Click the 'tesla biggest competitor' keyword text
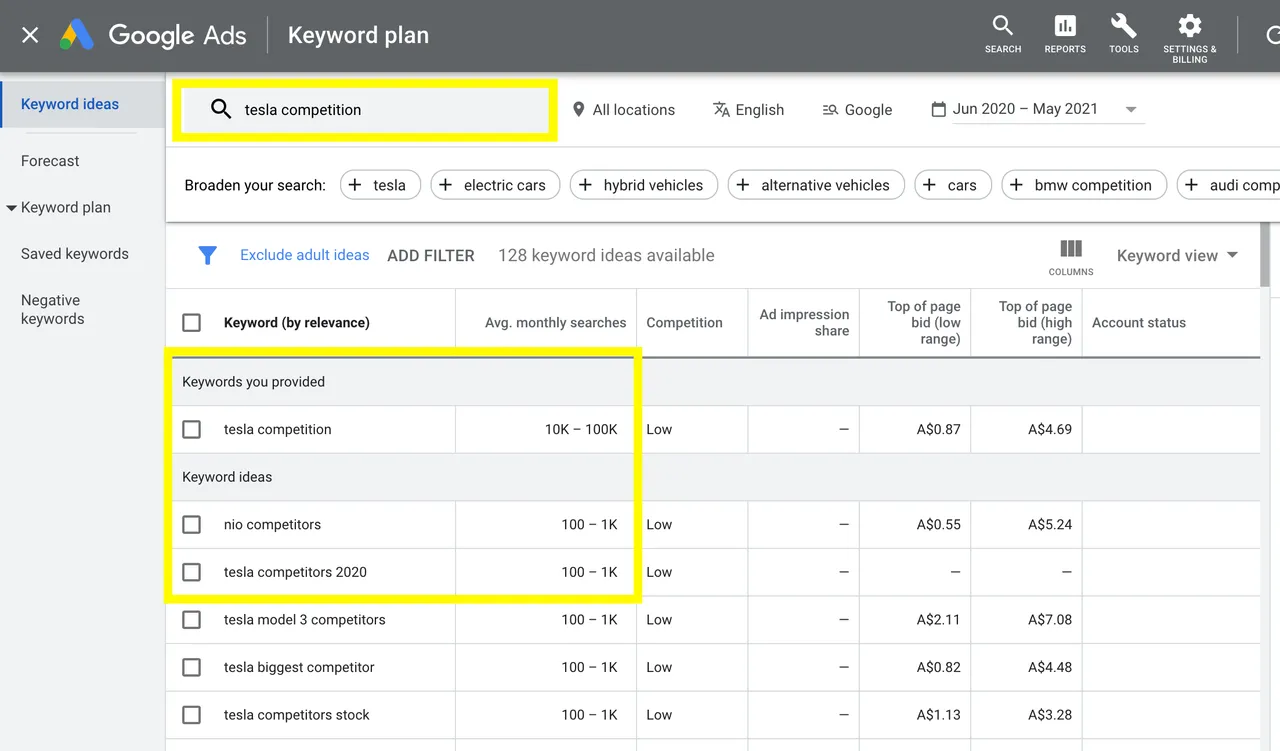Viewport: 1280px width, 751px height. coord(299,667)
